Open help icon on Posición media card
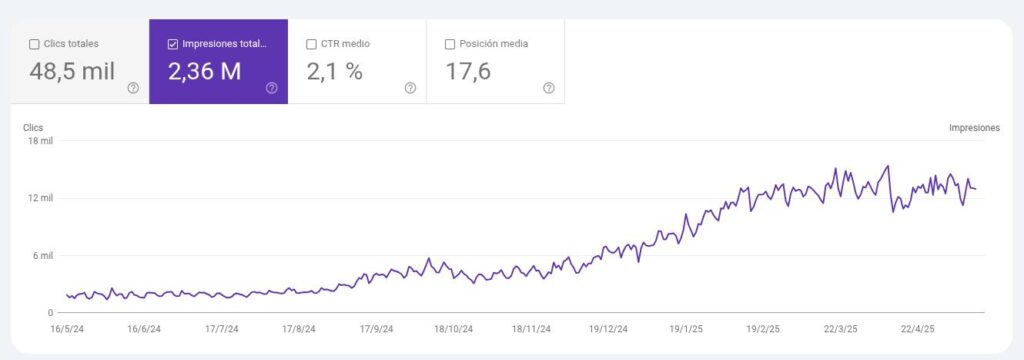Image resolution: width=1024 pixels, height=360 pixels. point(549,88)
